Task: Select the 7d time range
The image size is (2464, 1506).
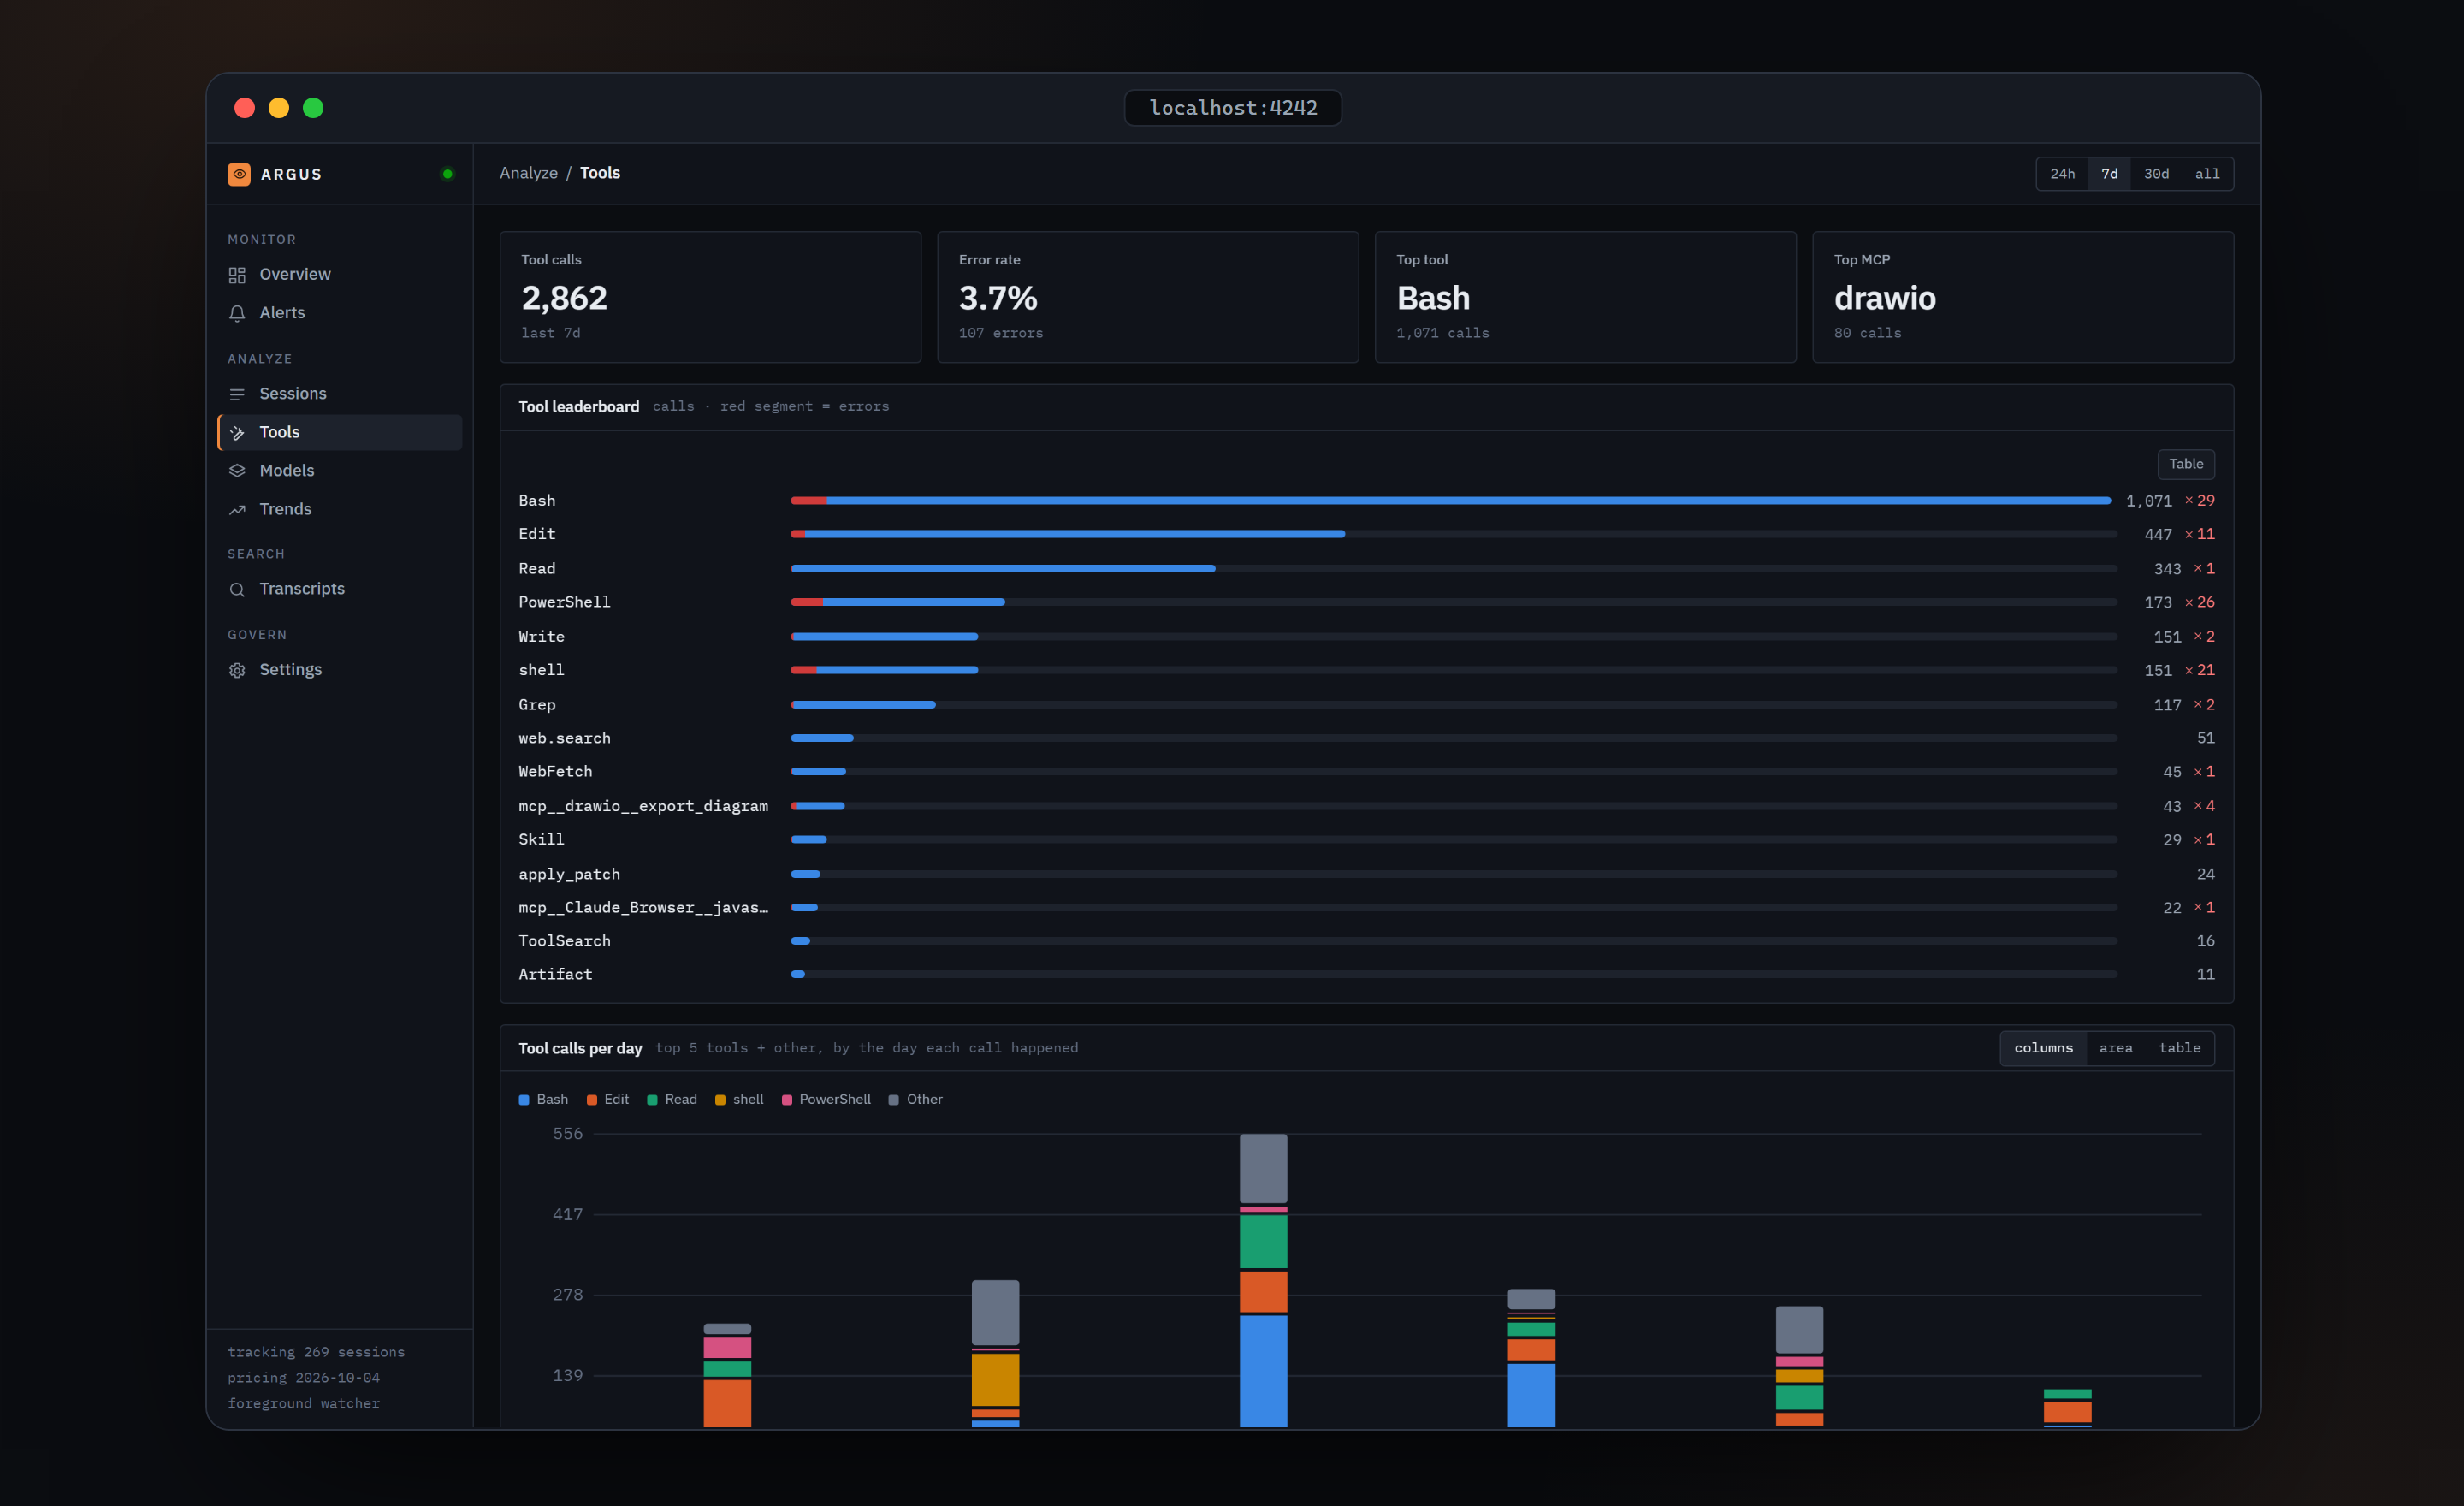Action: 2109,174
